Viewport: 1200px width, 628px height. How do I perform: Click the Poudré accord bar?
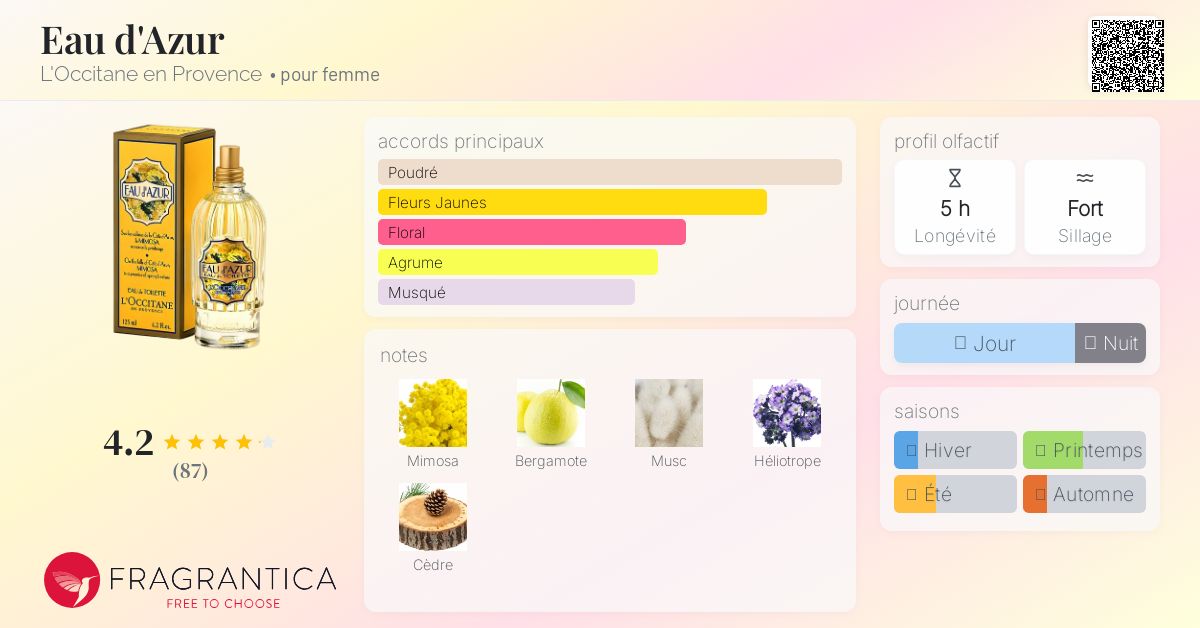(610, 172)
